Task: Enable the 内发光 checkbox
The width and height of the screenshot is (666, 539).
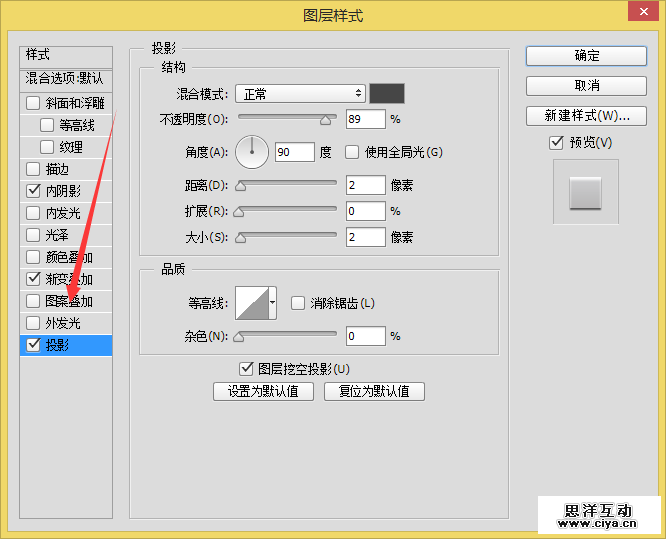Action: tap(33, 213)
